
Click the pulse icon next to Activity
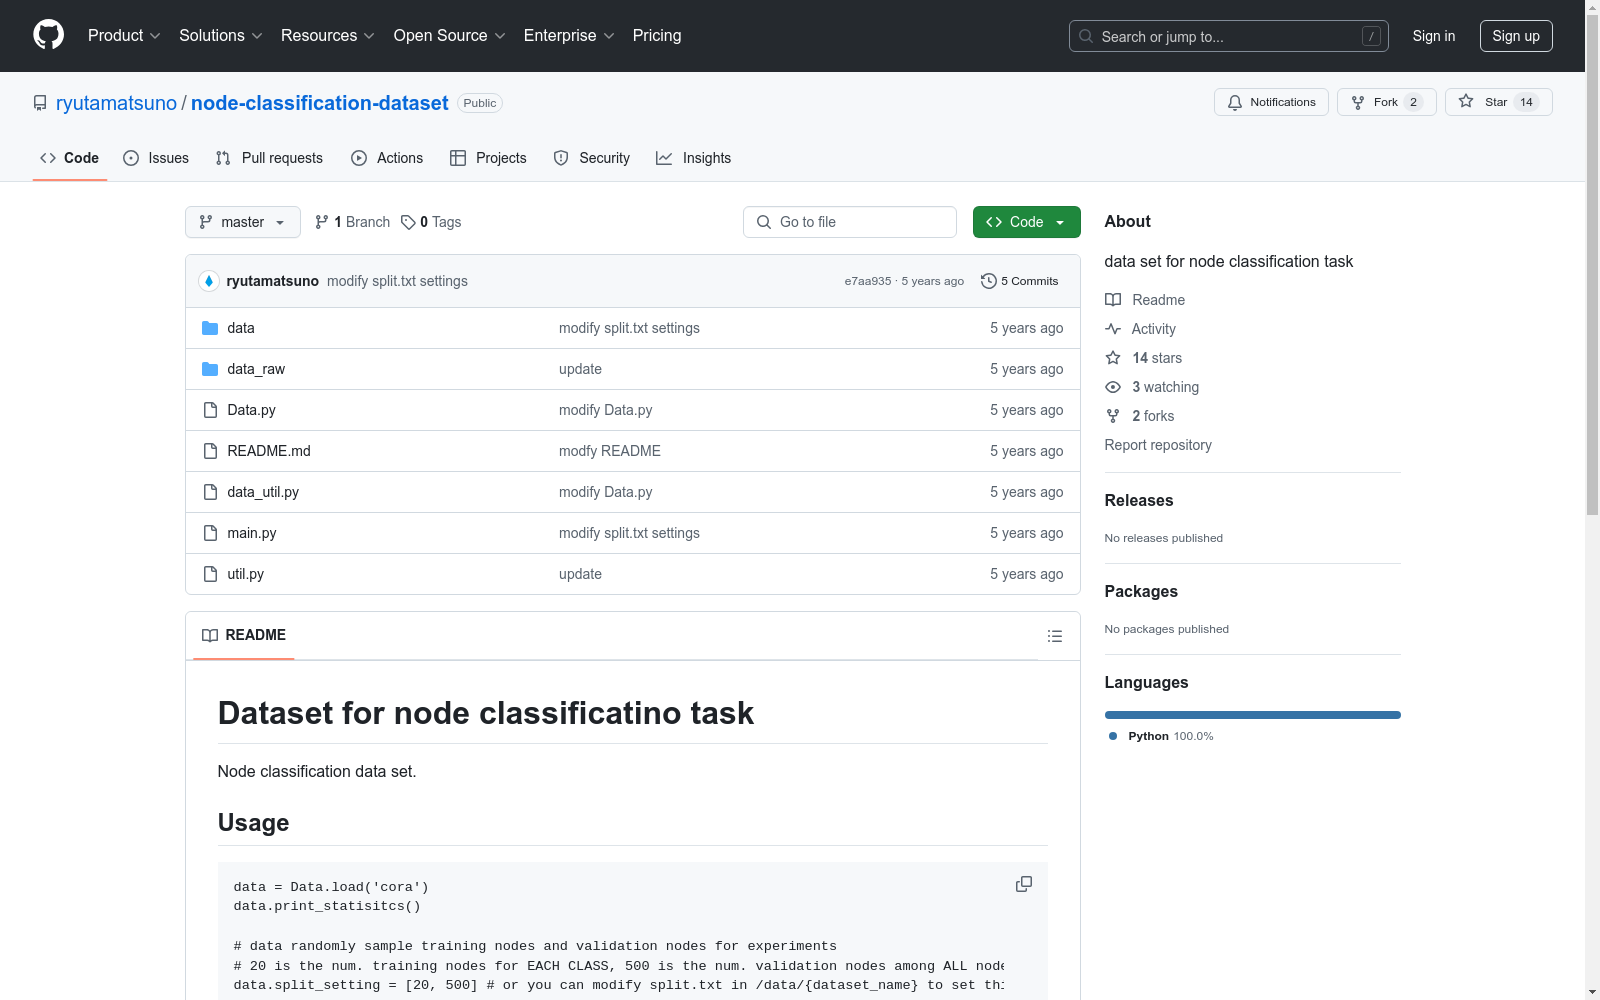point(1113,329)
